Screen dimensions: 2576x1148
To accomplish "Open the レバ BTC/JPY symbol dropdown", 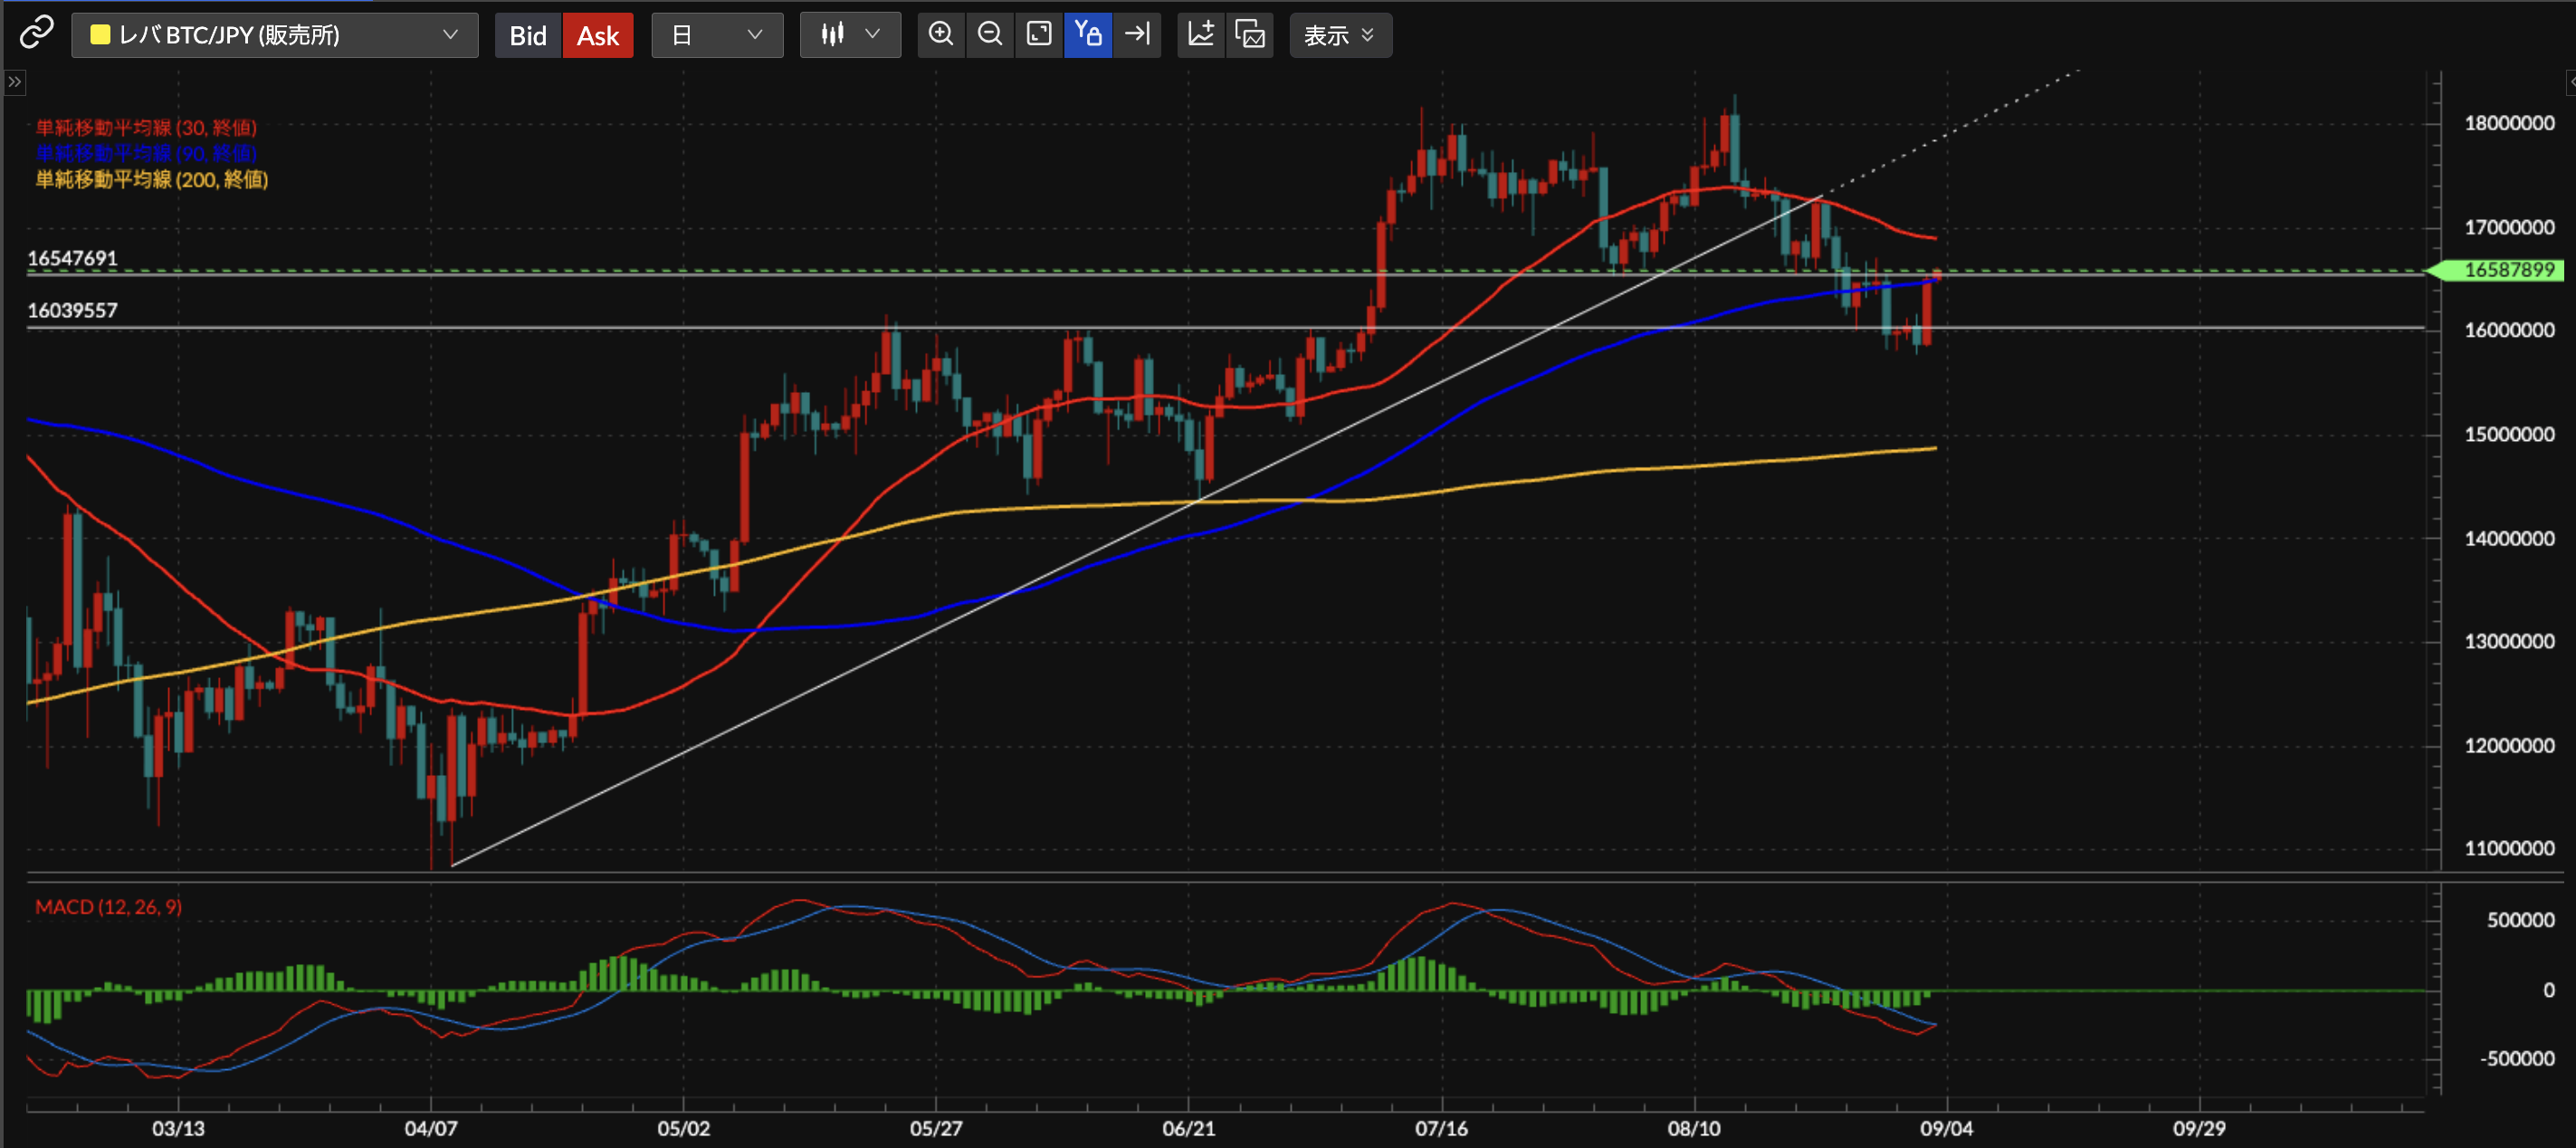I will (x=275, y=35).
